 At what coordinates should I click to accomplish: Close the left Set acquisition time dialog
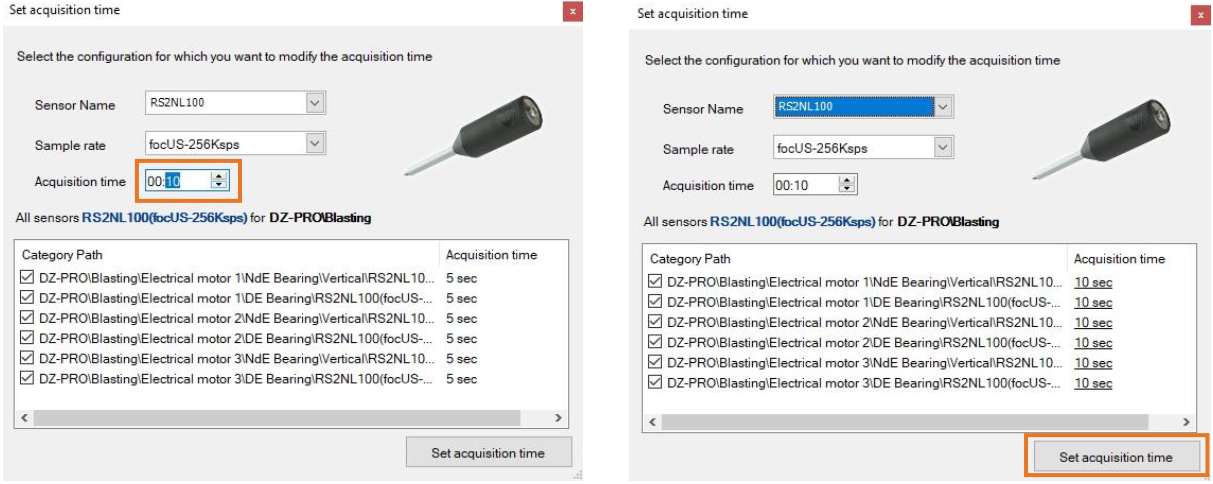tap(573, 11)
